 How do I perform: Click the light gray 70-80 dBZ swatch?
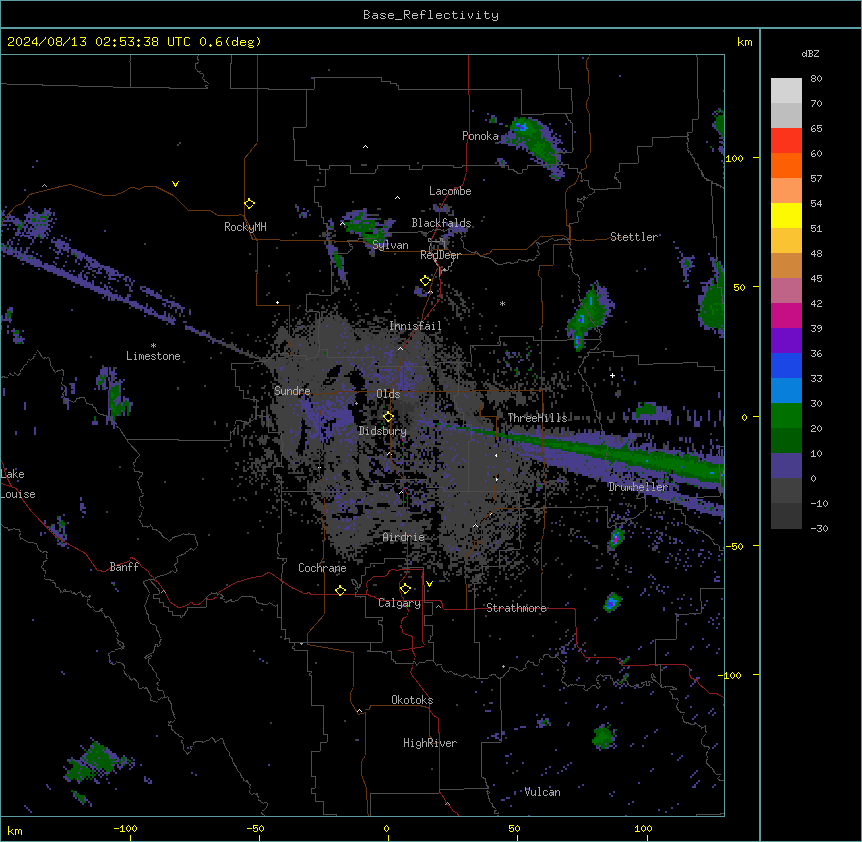[786, 91]
